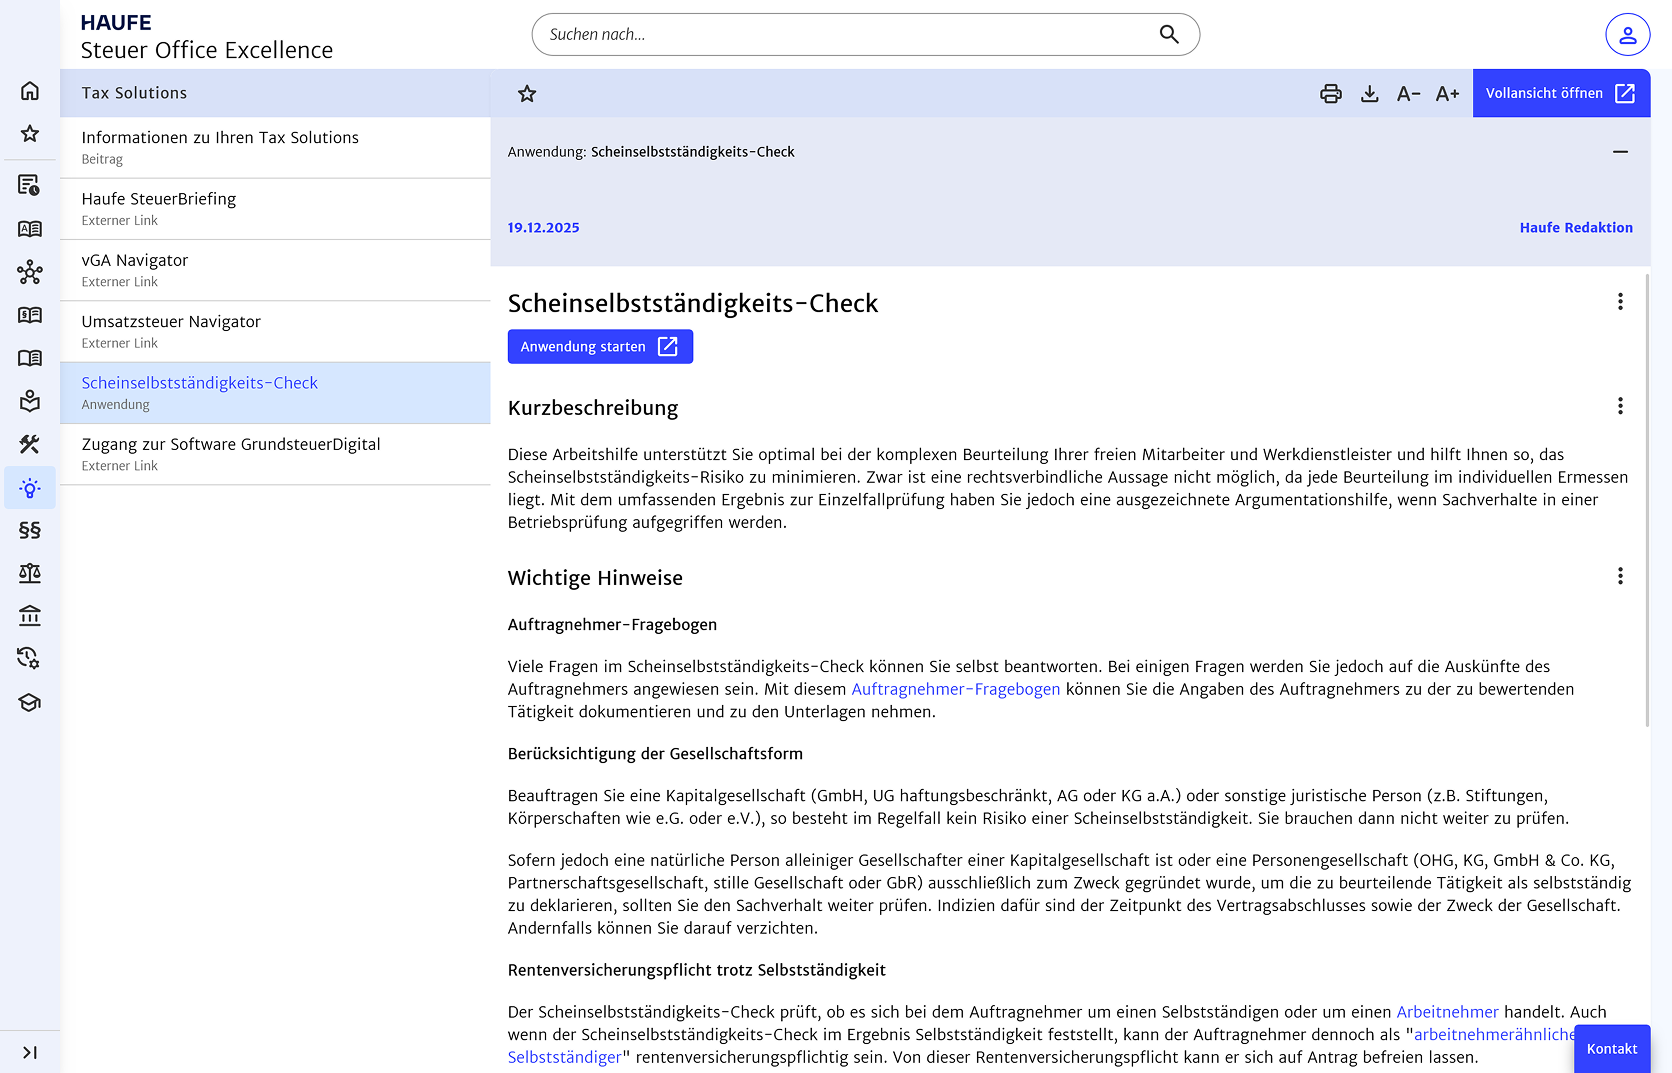This screenshot has height=1073, width=1672.
Task: Click 'Rentenversicherungspflicht trotz Selbstständigkeit' subheading
Action: (x=696, y=970)
